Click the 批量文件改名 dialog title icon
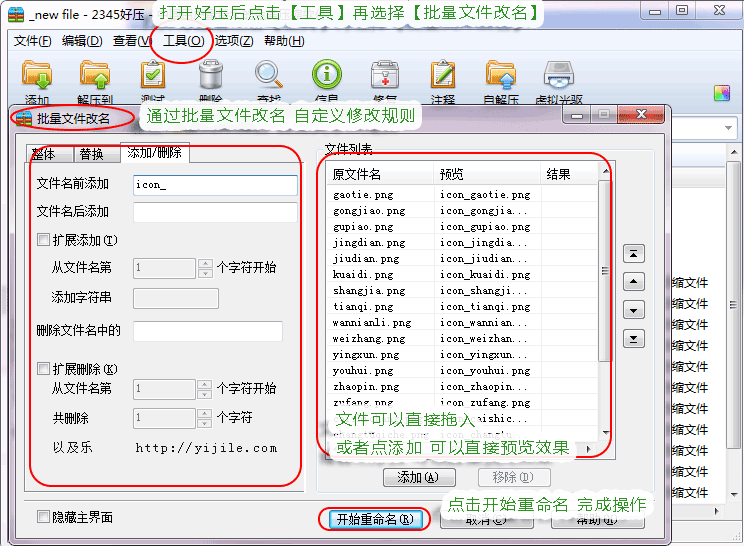The width and height of the screenshot is (744, 546). pos(24,119)
